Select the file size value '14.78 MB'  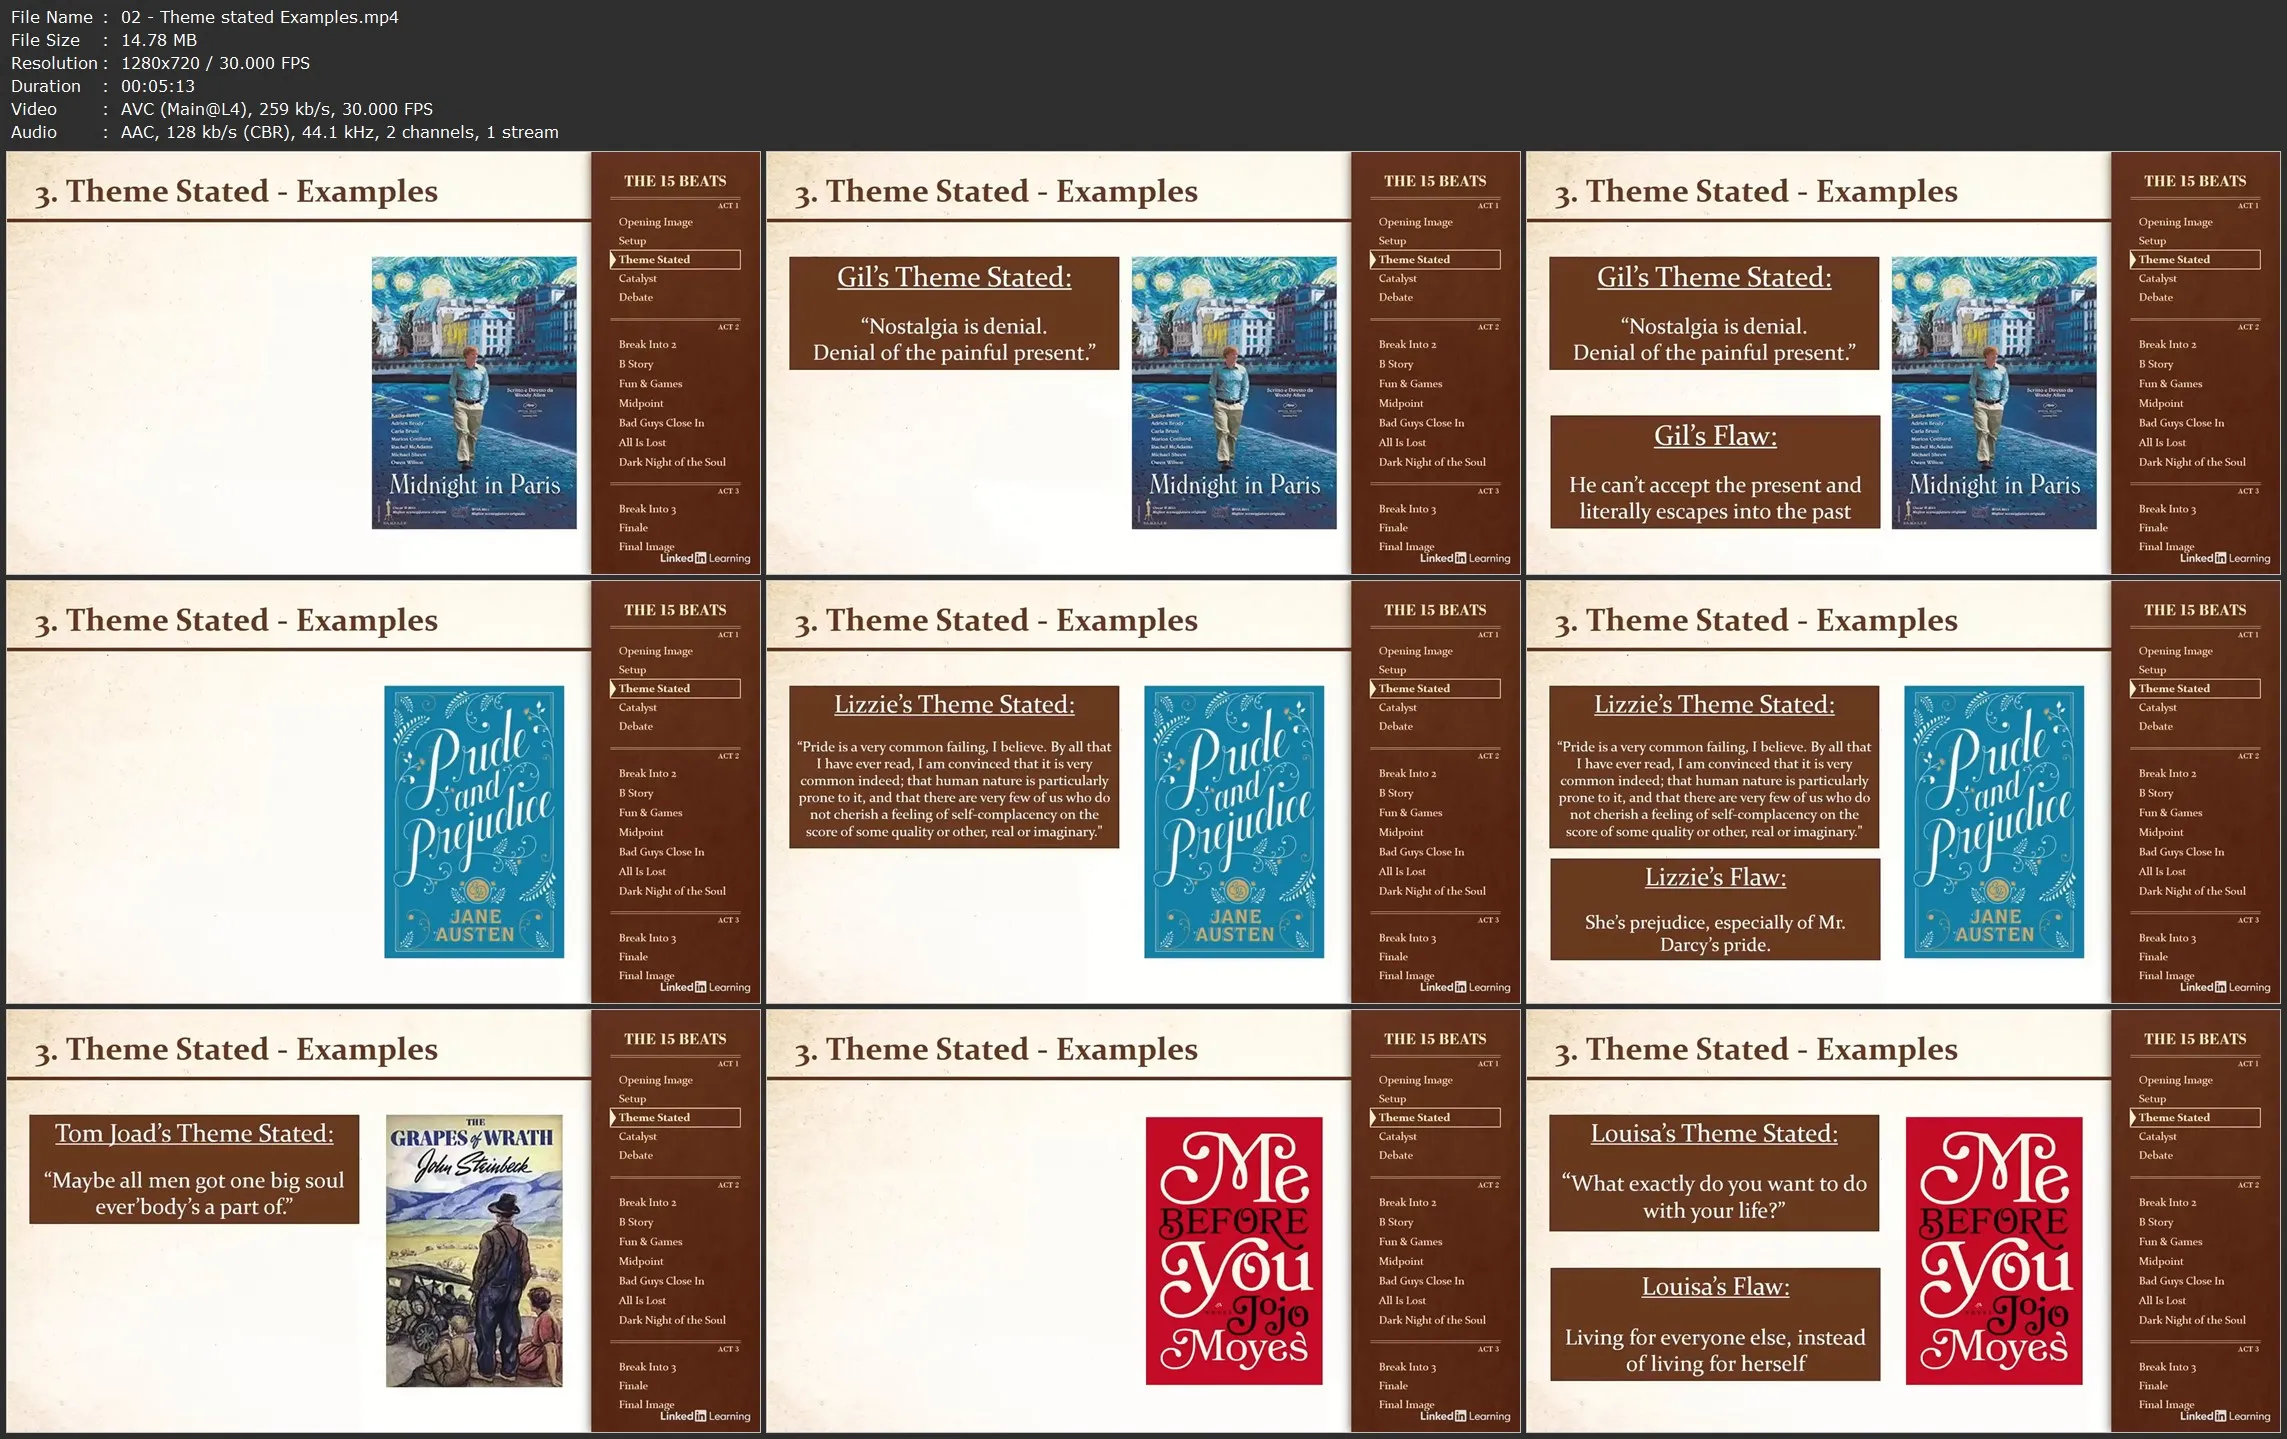click(159, 40)
